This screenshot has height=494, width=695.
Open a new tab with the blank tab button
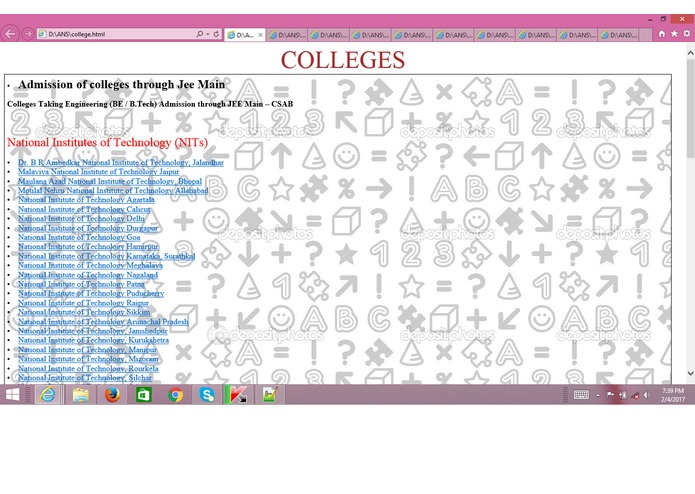645,35
